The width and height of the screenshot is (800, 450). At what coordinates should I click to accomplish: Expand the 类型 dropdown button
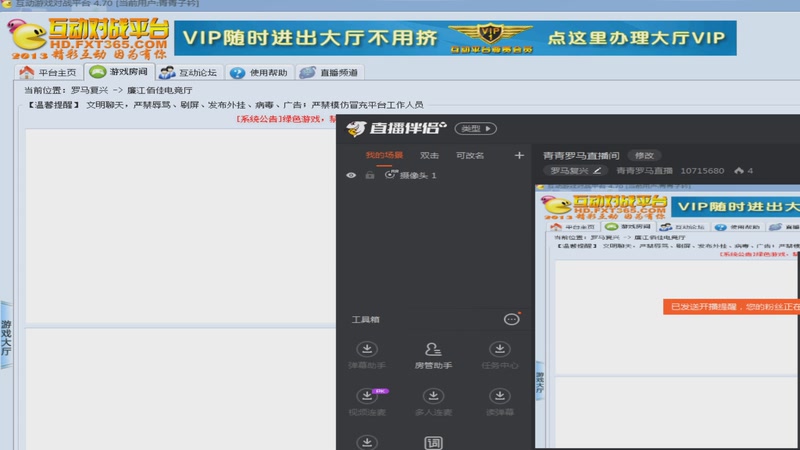[476, 129]
